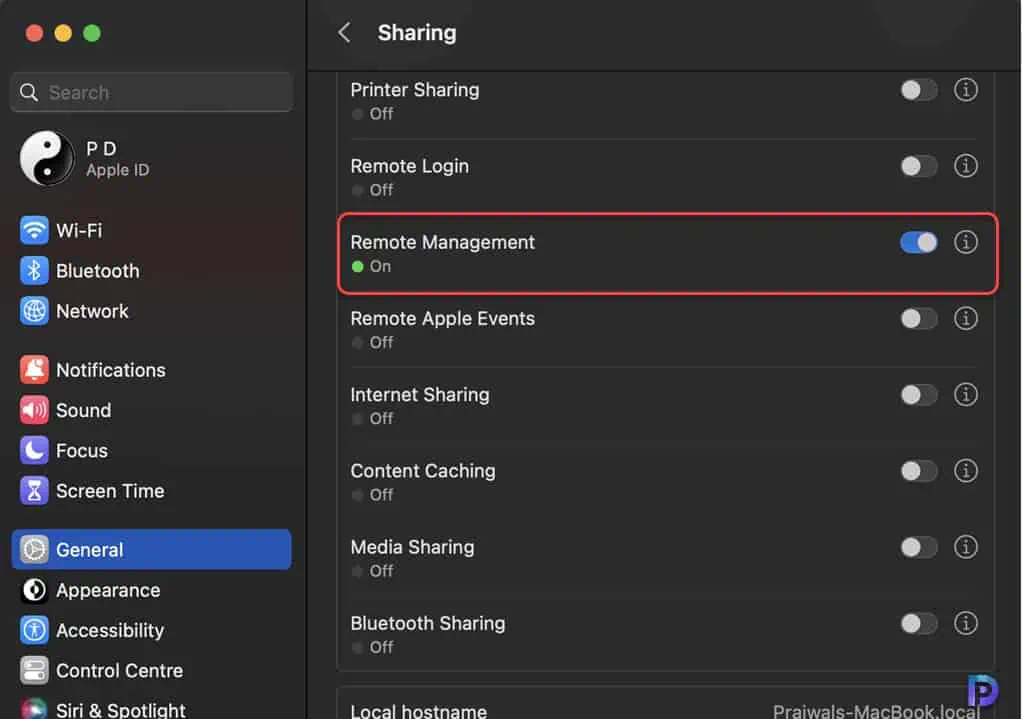This screenshot has width=1022, height=719.
Task: Click the Local hostname label
Action: point(418,711)
